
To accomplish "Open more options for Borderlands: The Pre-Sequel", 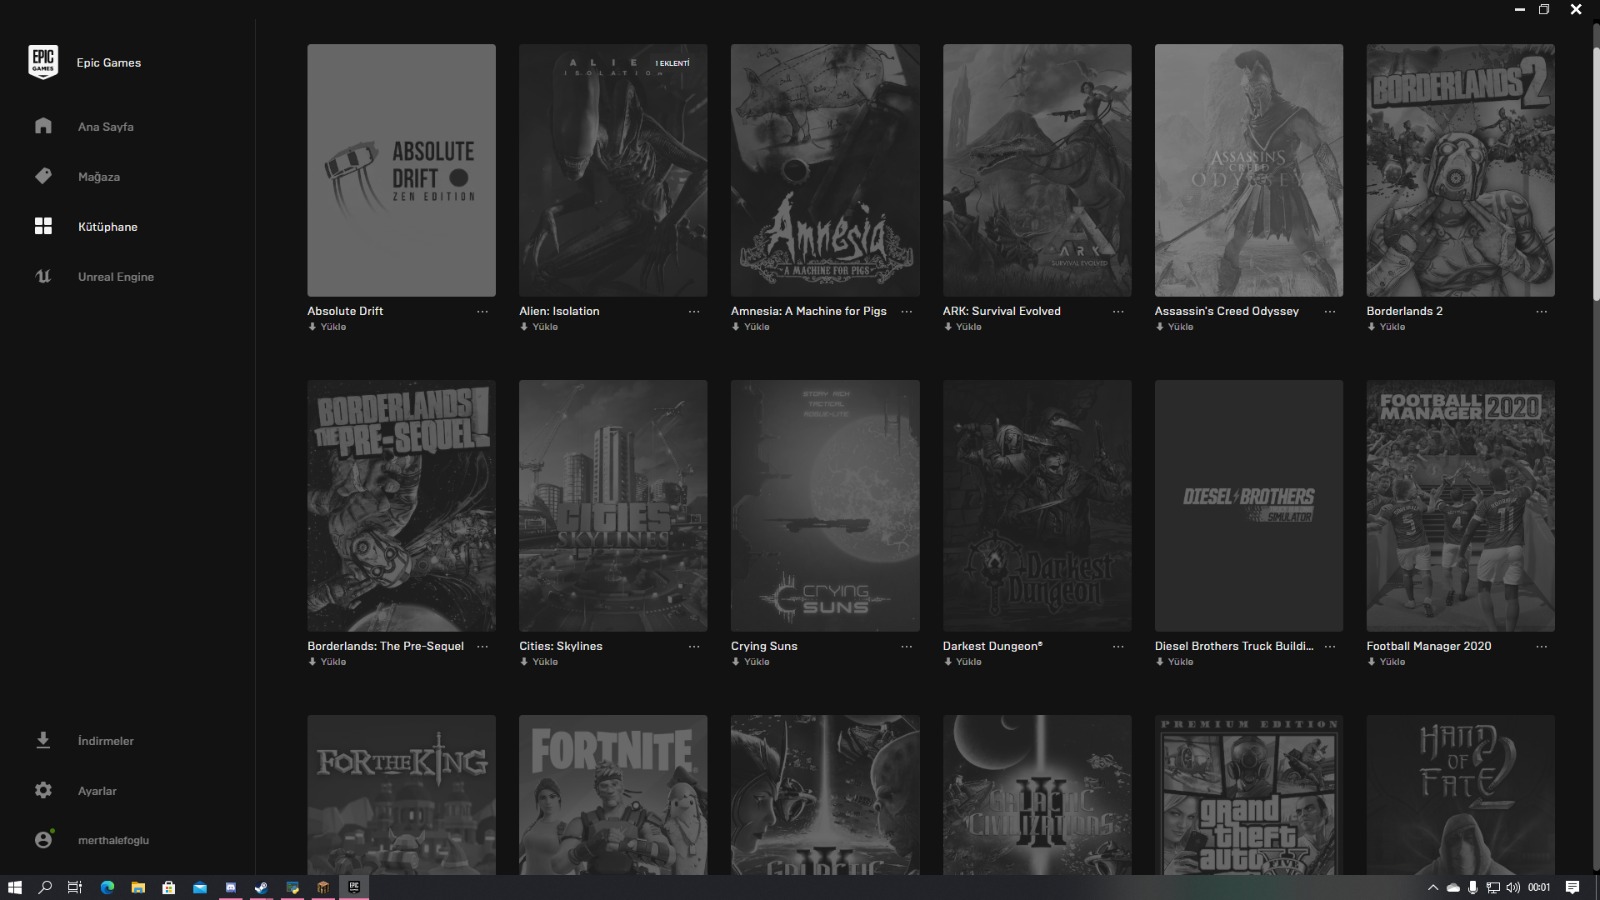I will [x=483, y=646].
